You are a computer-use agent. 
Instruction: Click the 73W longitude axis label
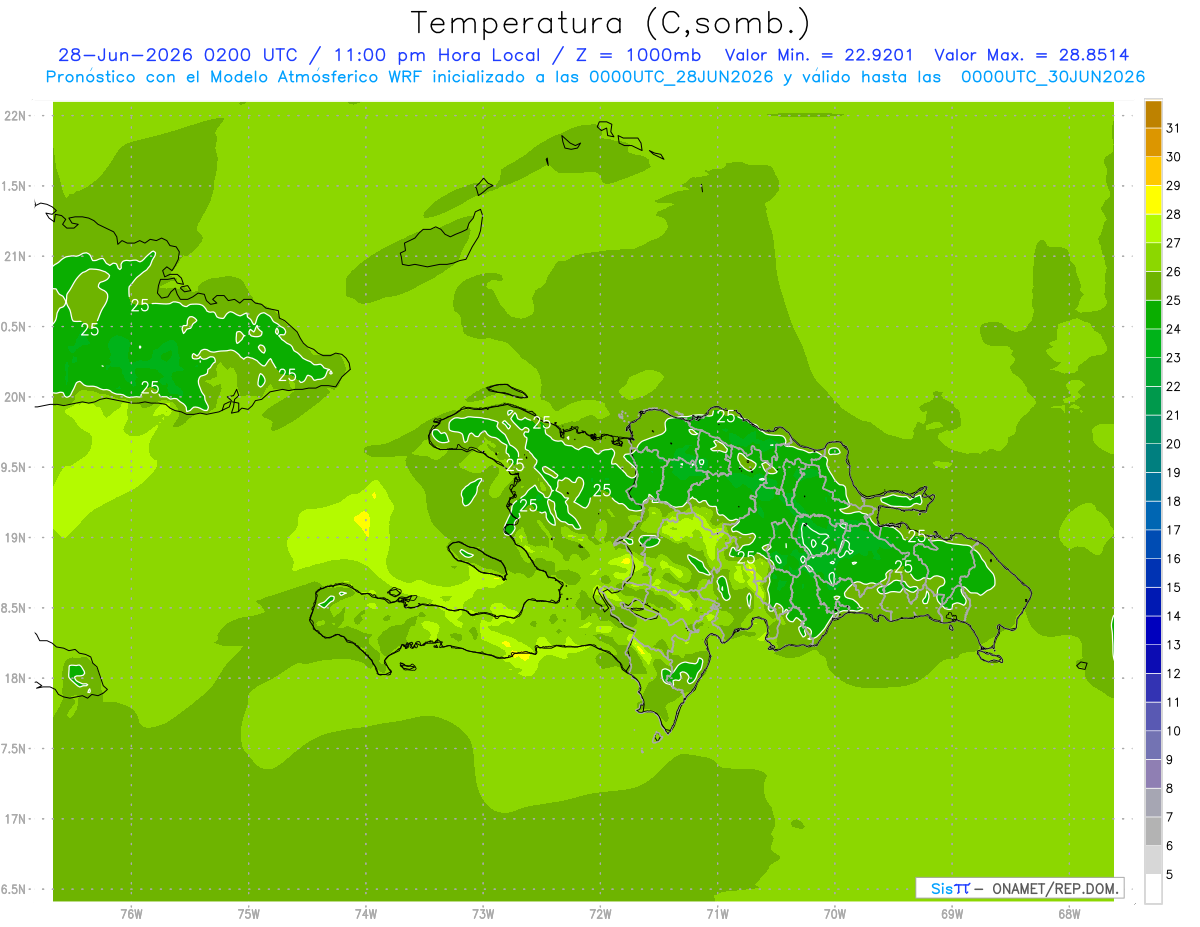(483, 914)
